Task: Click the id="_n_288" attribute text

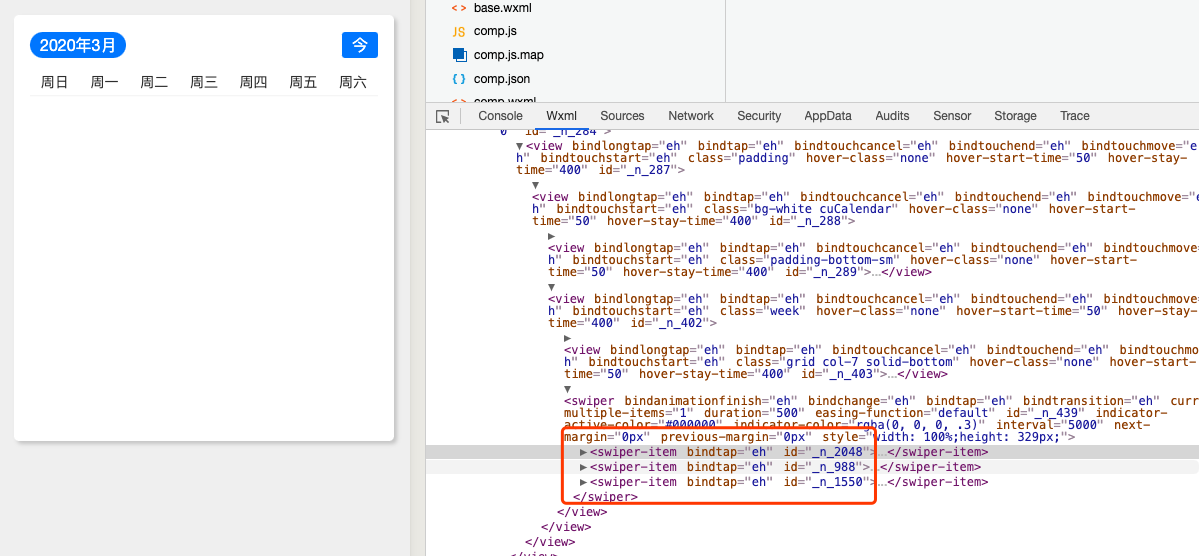Action: [x=809, y=221]
